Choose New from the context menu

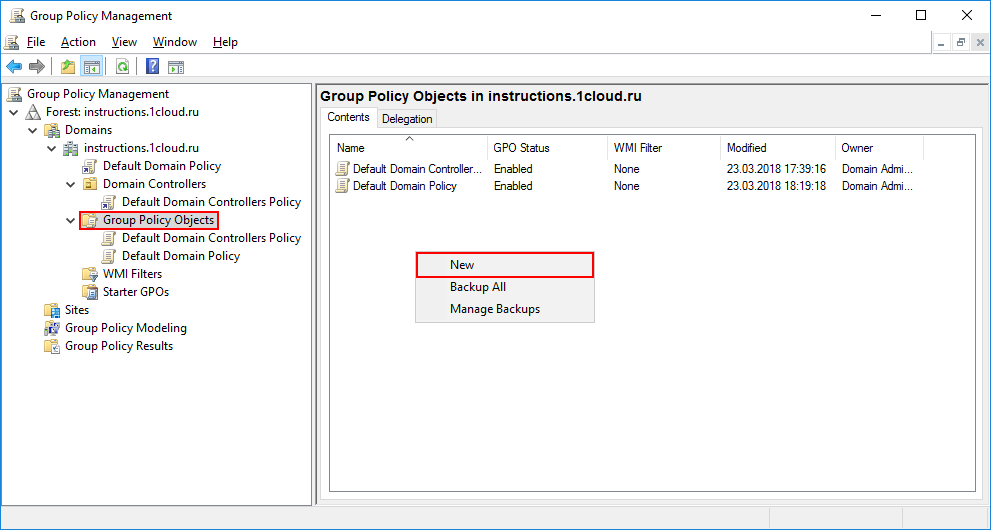click(462, 265)
